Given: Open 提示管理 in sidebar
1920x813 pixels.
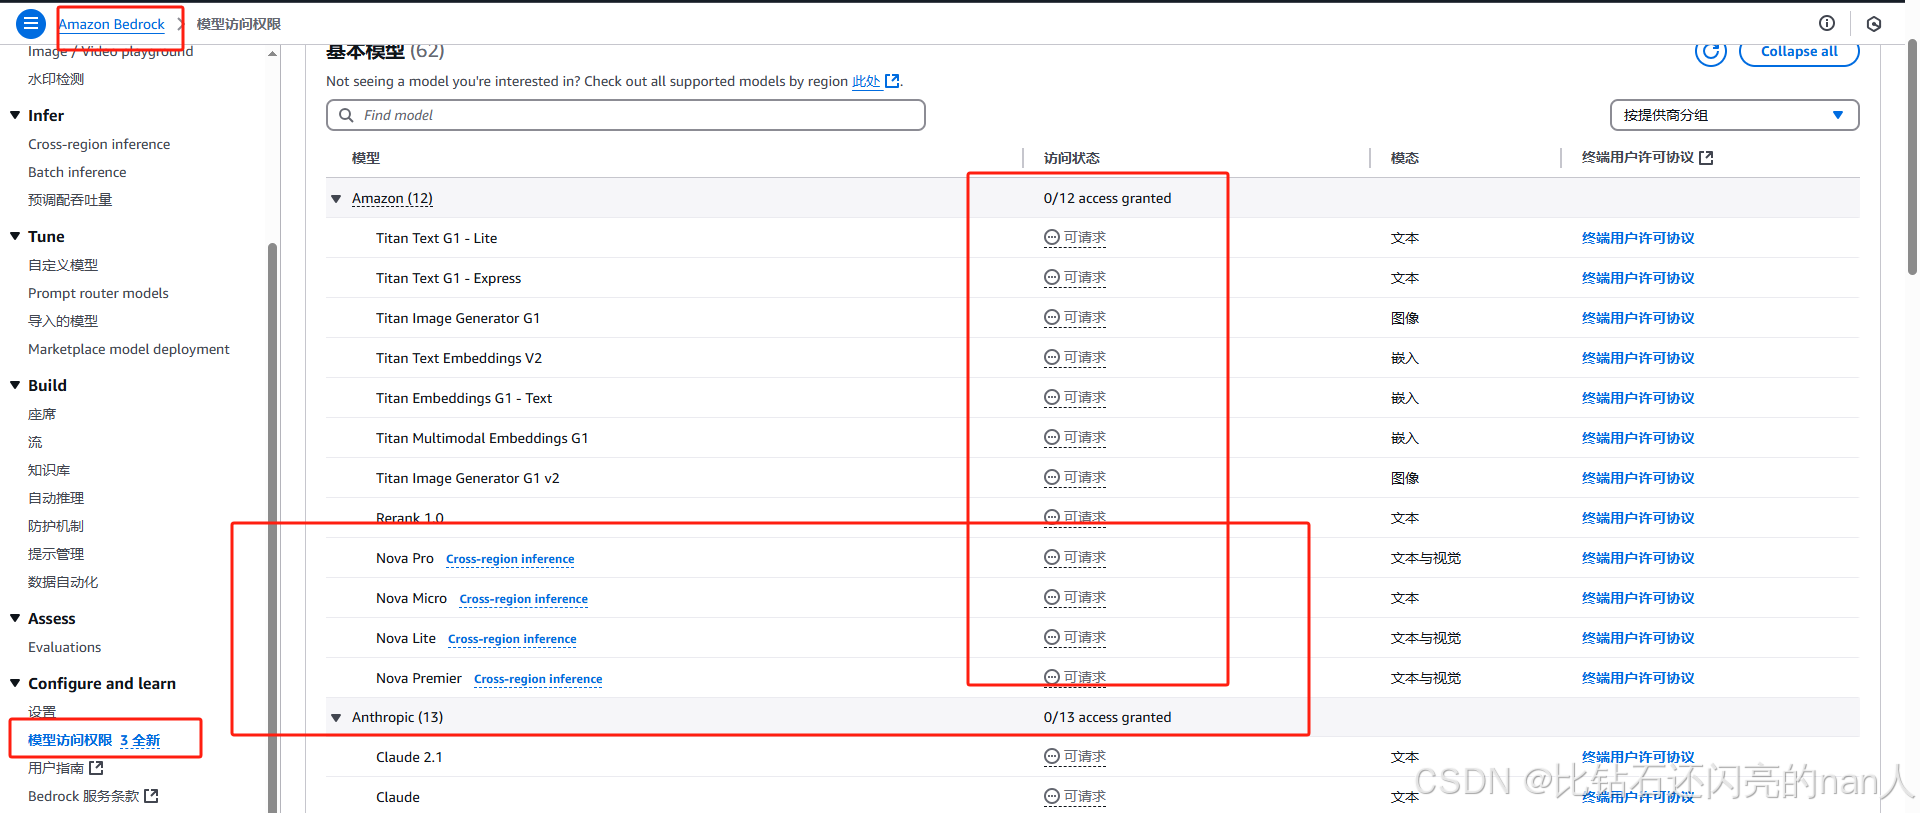Looking at the screenshot, I should [56, 554].
